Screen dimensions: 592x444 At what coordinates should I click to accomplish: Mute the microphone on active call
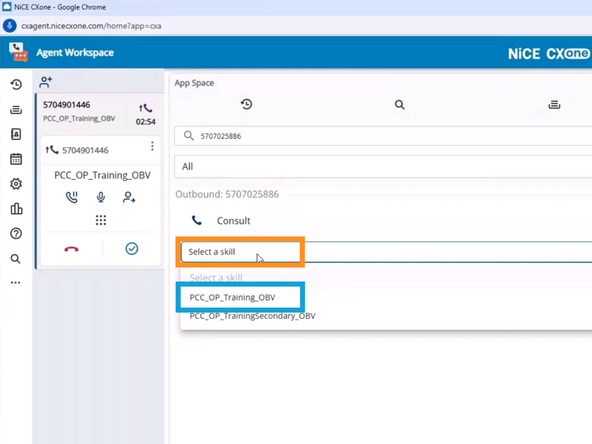pyautogui.click(x=101, y=197)
